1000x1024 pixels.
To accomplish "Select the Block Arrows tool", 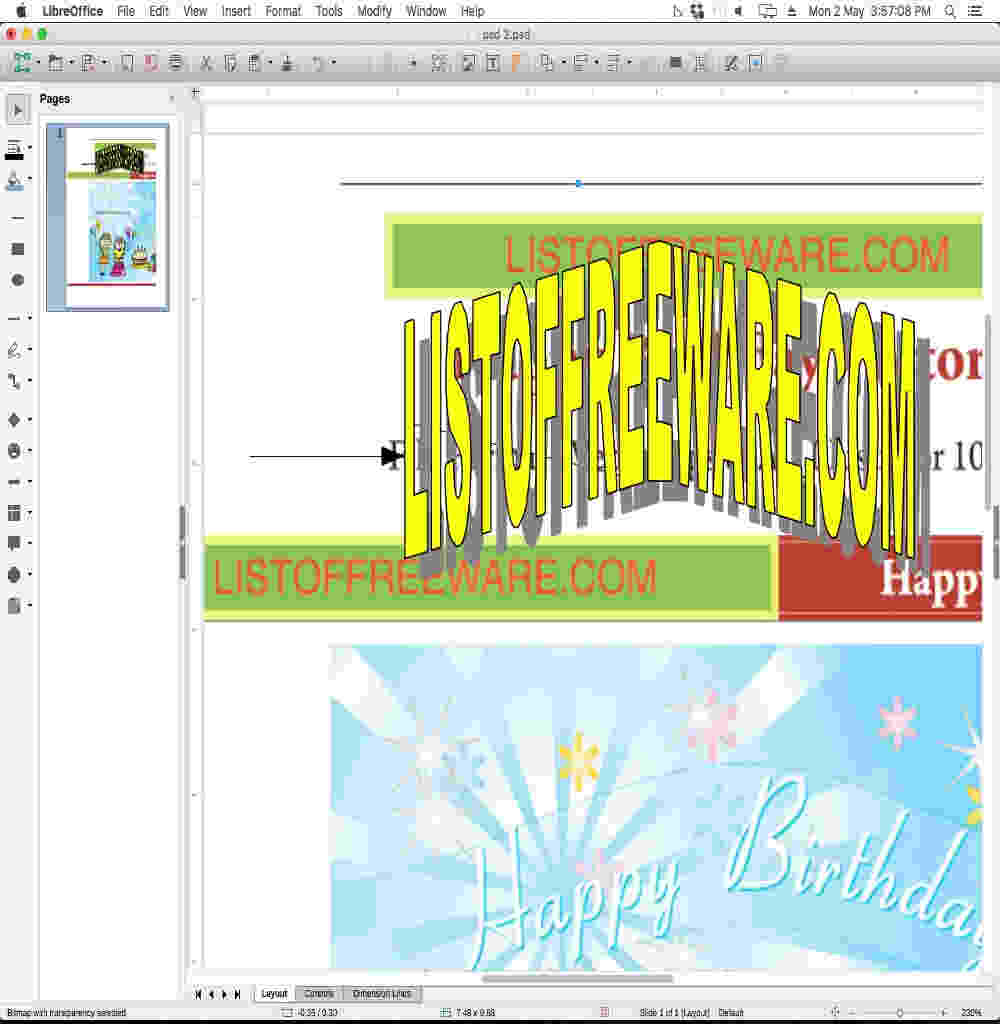I will point(14,482).
